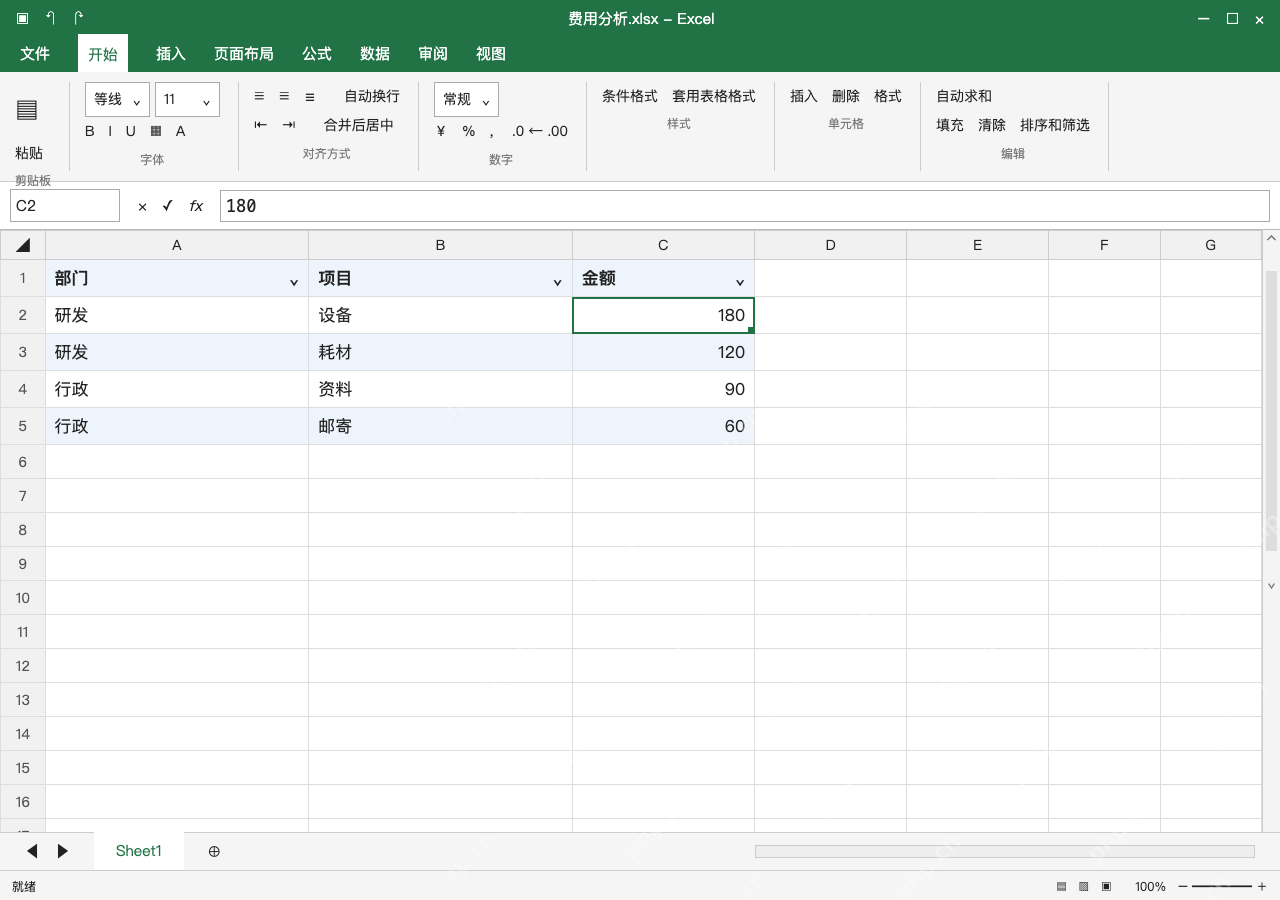The height and width of the screenshot is (900, 1280).
Task: Switch to Normal view in status bar
Action: pos(1062,886)
